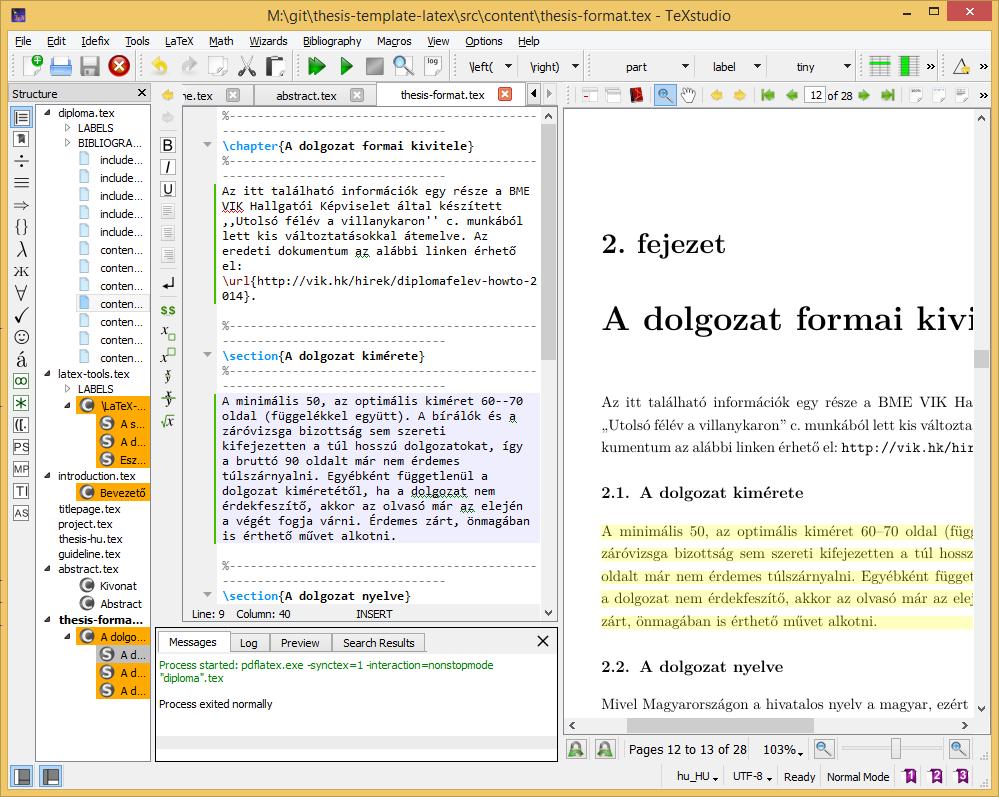Image resolution: width=999 pixels, height=797 pixels.
Task: Open accented characters panel icon
Action: click(21, 359)
